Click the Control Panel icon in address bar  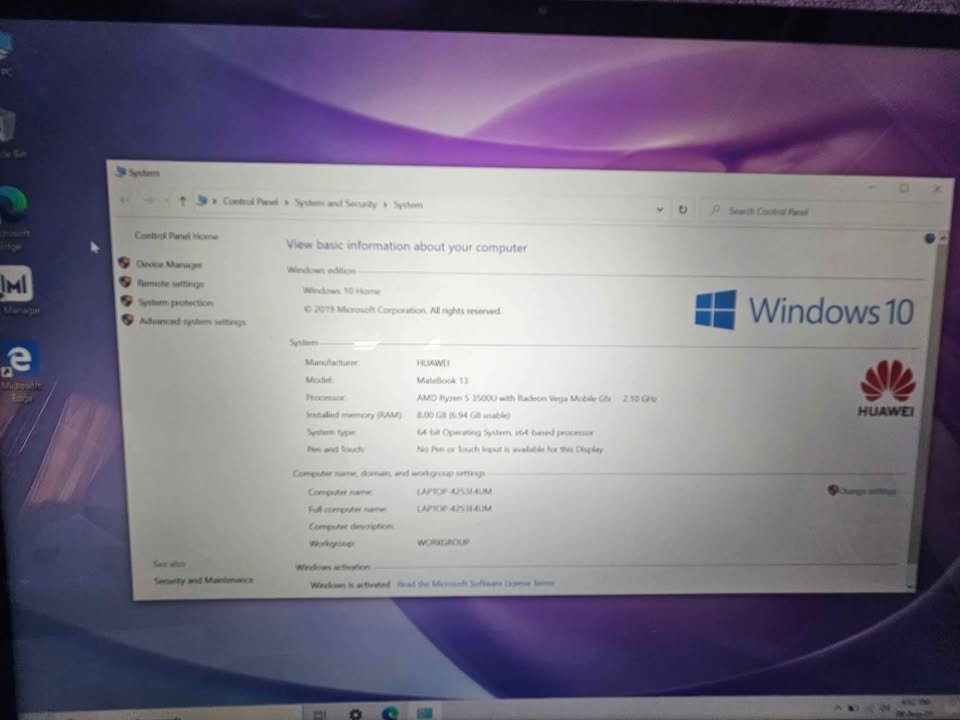pyautogui.click(x=201, y=200)
